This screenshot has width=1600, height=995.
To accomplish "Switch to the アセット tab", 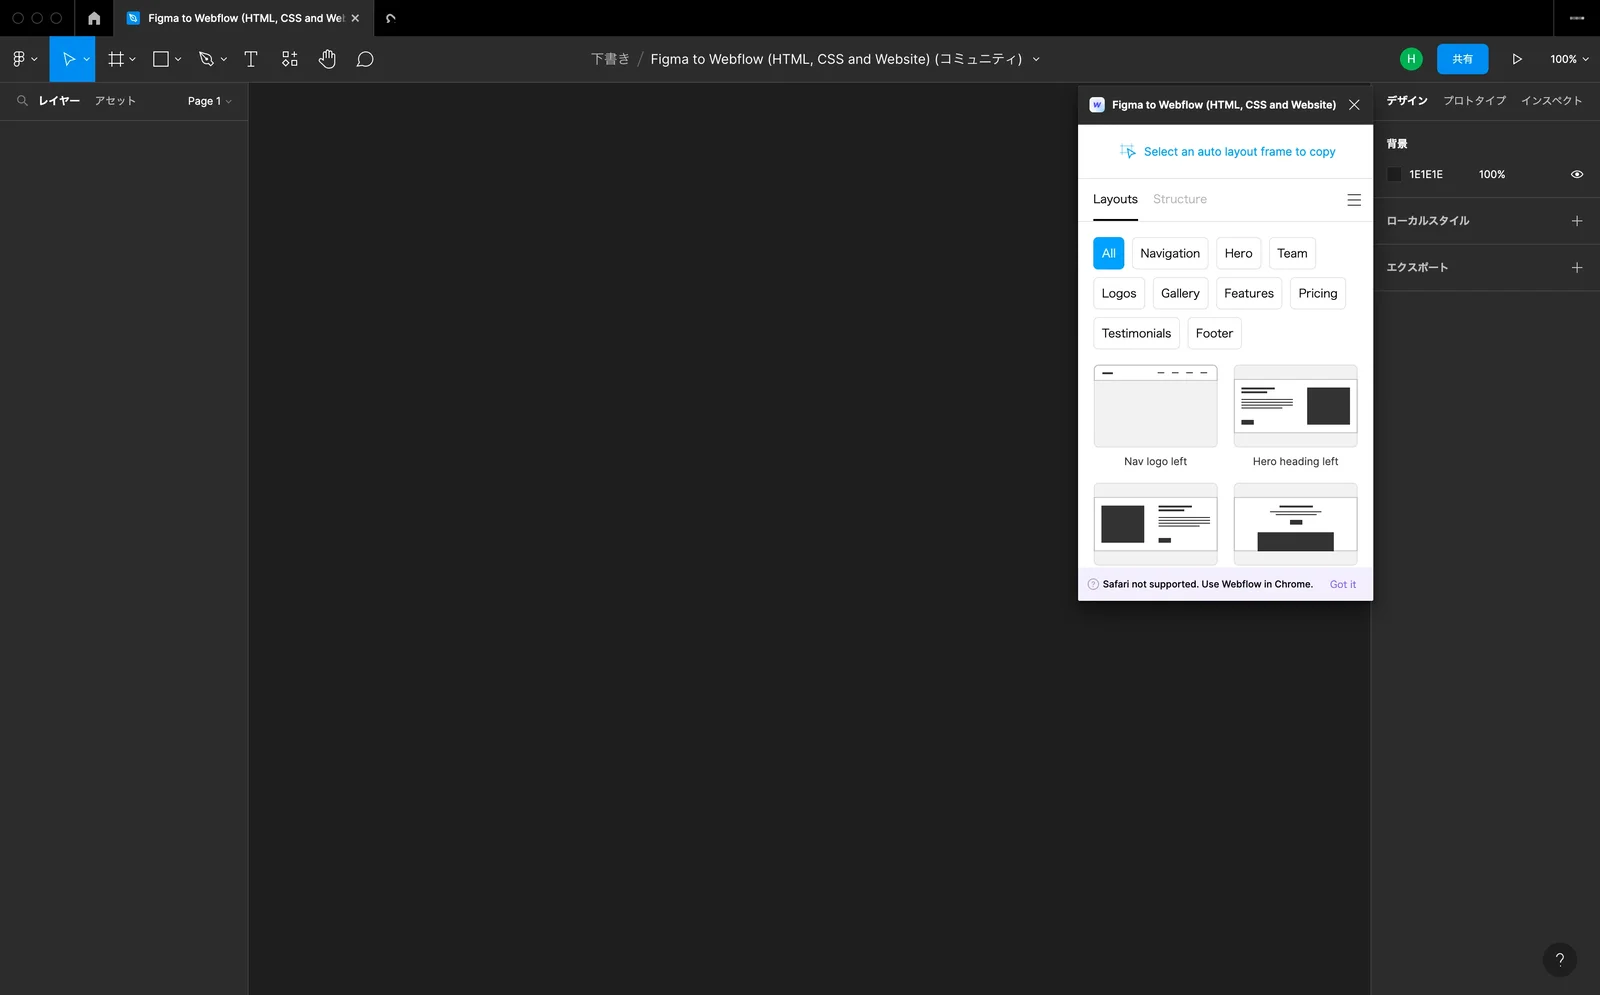I will click(x=115, y=100).
